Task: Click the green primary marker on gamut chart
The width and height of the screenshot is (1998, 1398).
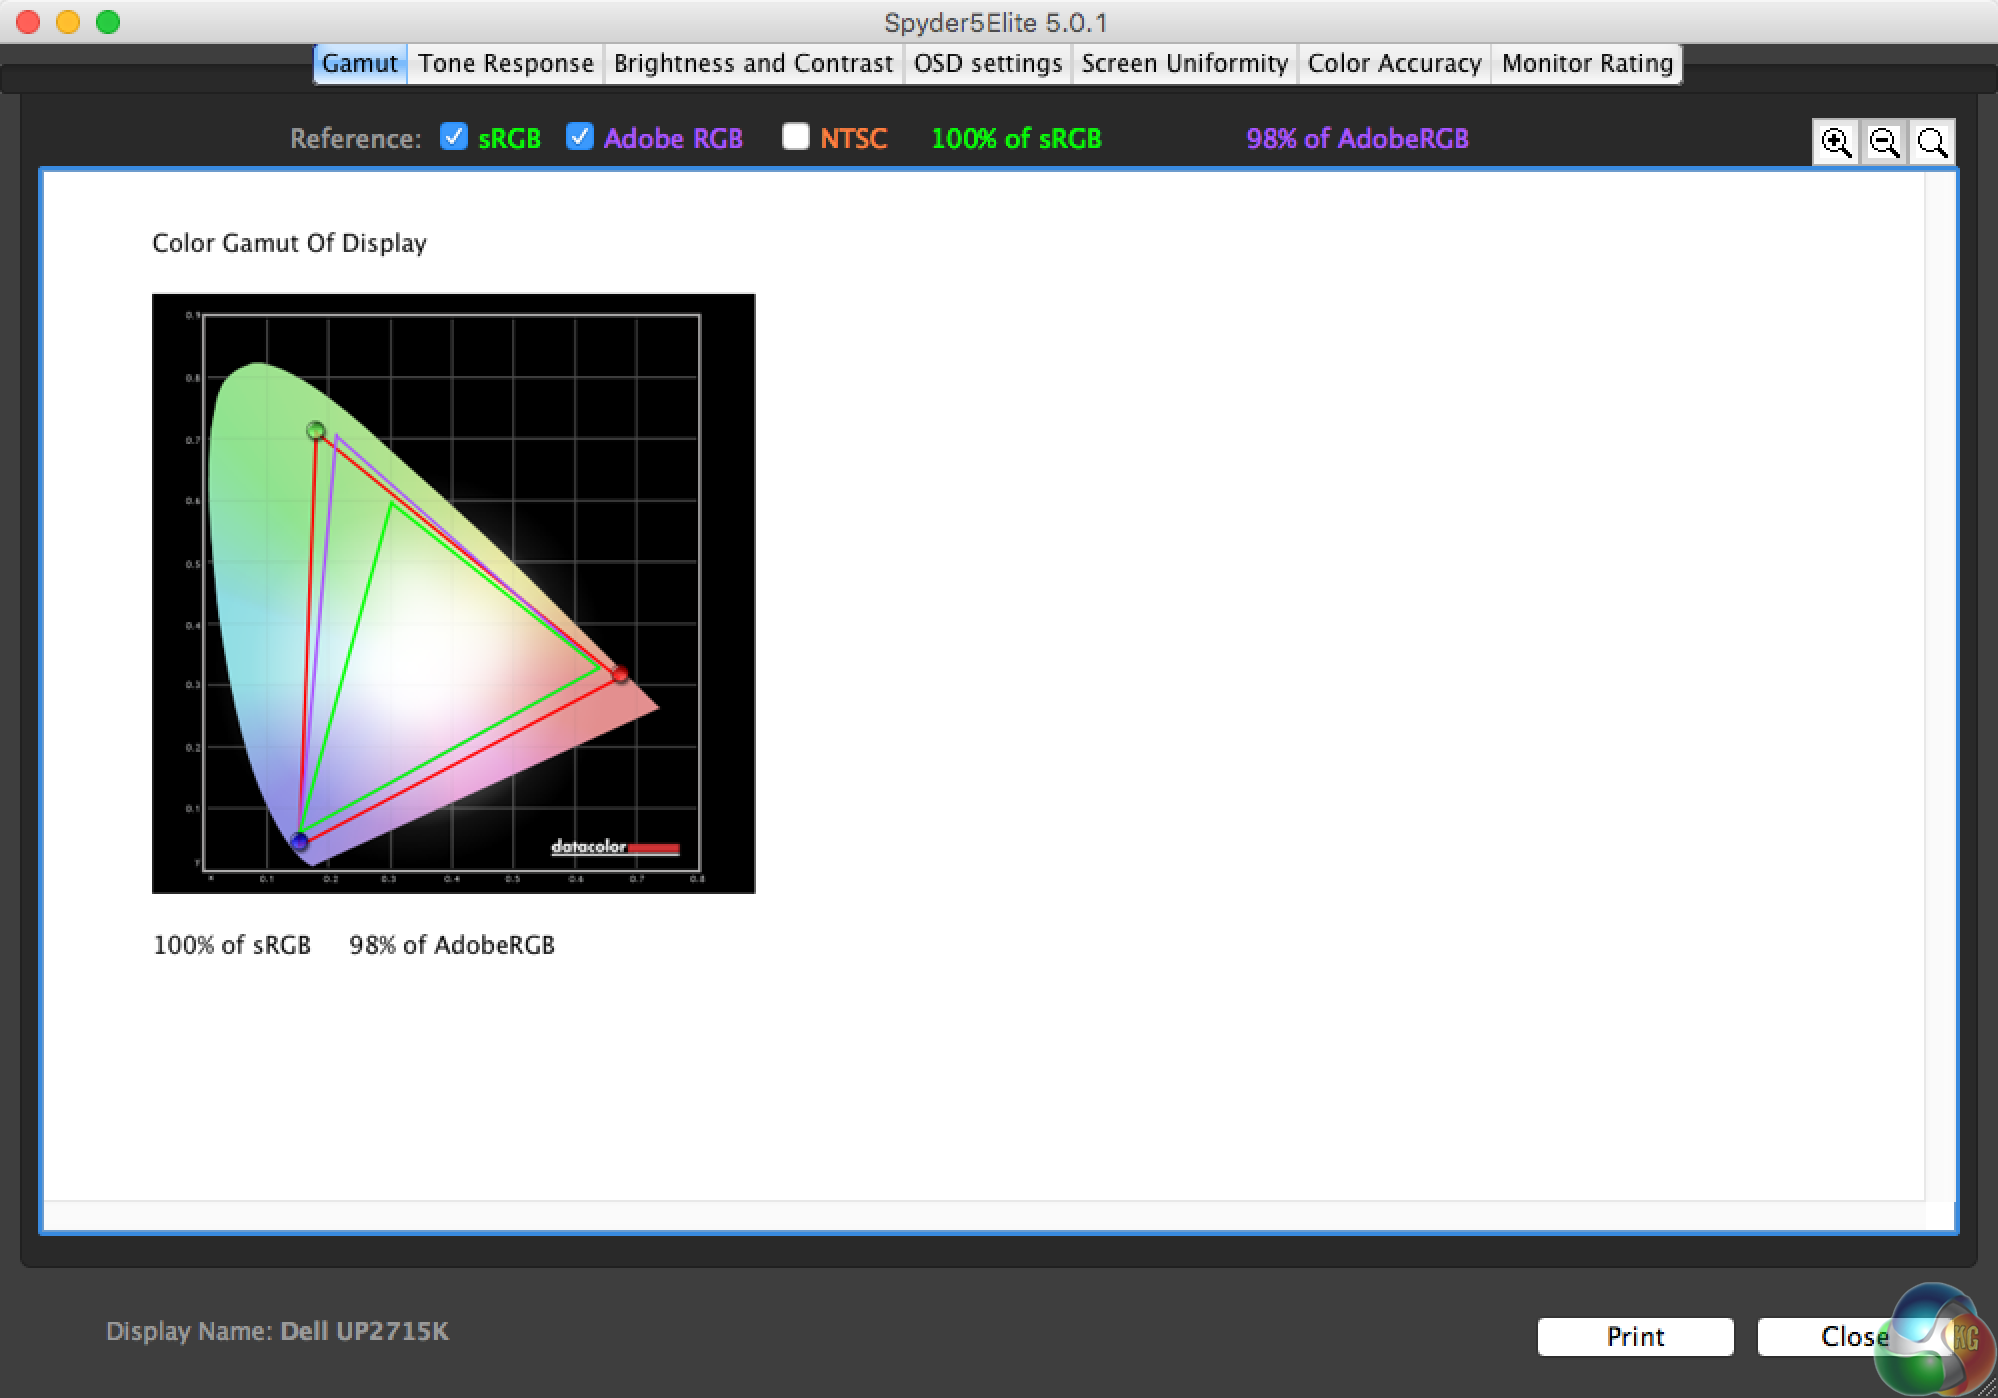Action: [316, 431]
